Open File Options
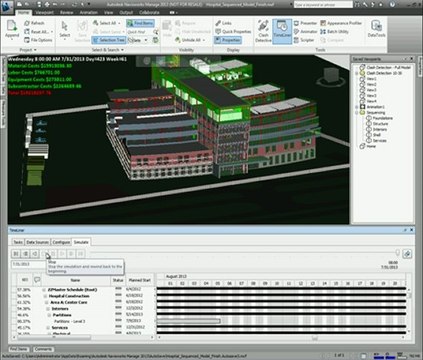Screen dimensions: 423x360 point(38,40)
